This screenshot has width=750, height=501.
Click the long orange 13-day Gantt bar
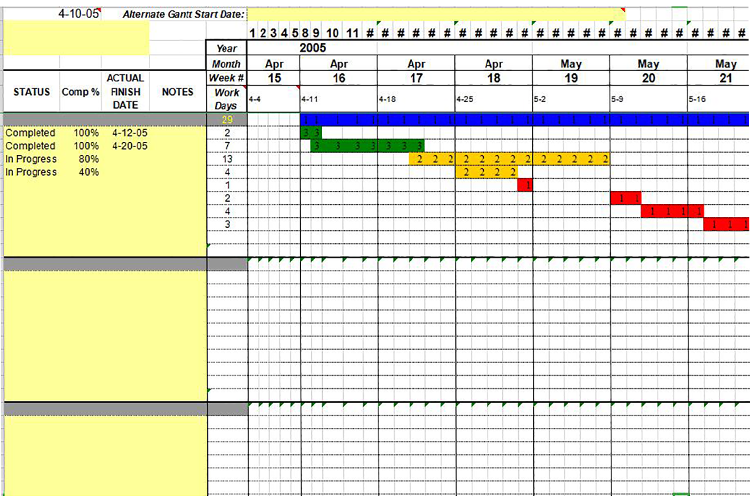point(510,159)
